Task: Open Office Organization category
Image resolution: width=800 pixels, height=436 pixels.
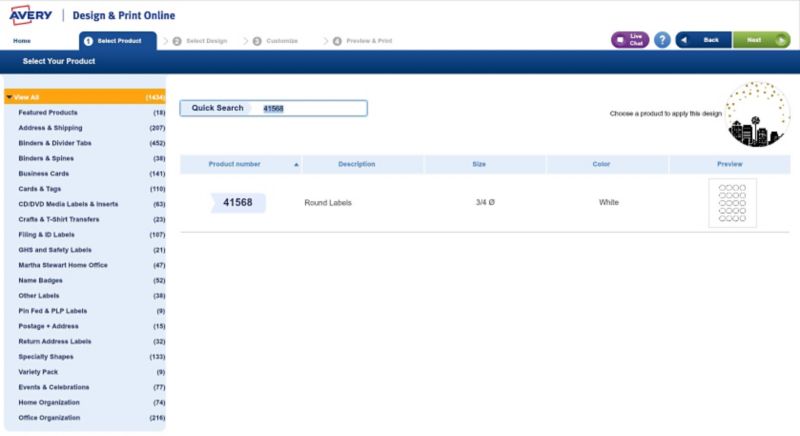Action: [49, 418]
